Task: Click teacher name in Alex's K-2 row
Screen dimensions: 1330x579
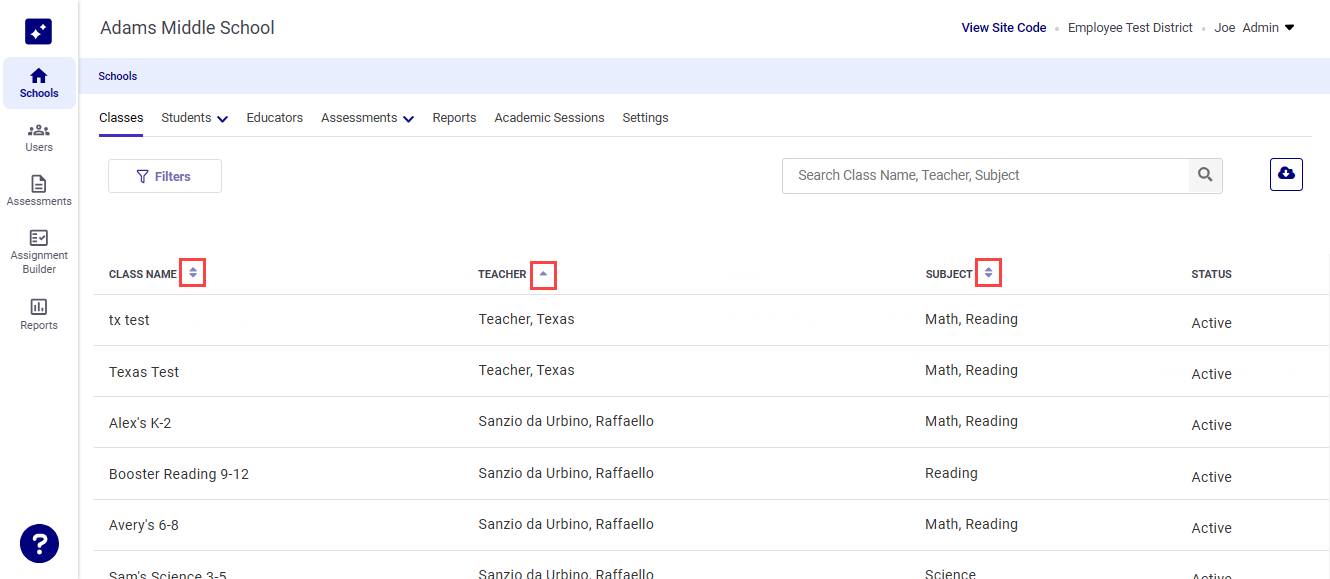Action: point(566,421)
